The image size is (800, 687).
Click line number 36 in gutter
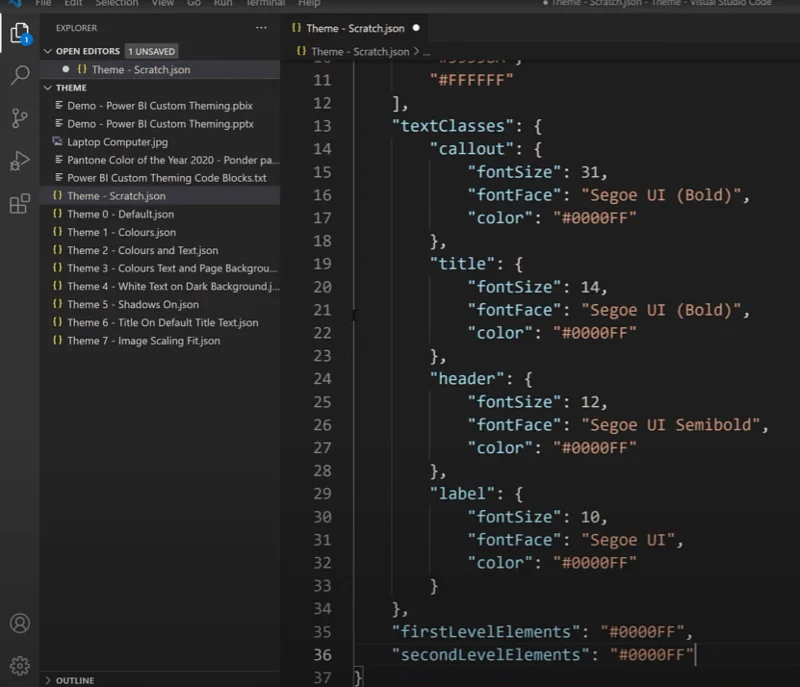[x=322, y=655]
